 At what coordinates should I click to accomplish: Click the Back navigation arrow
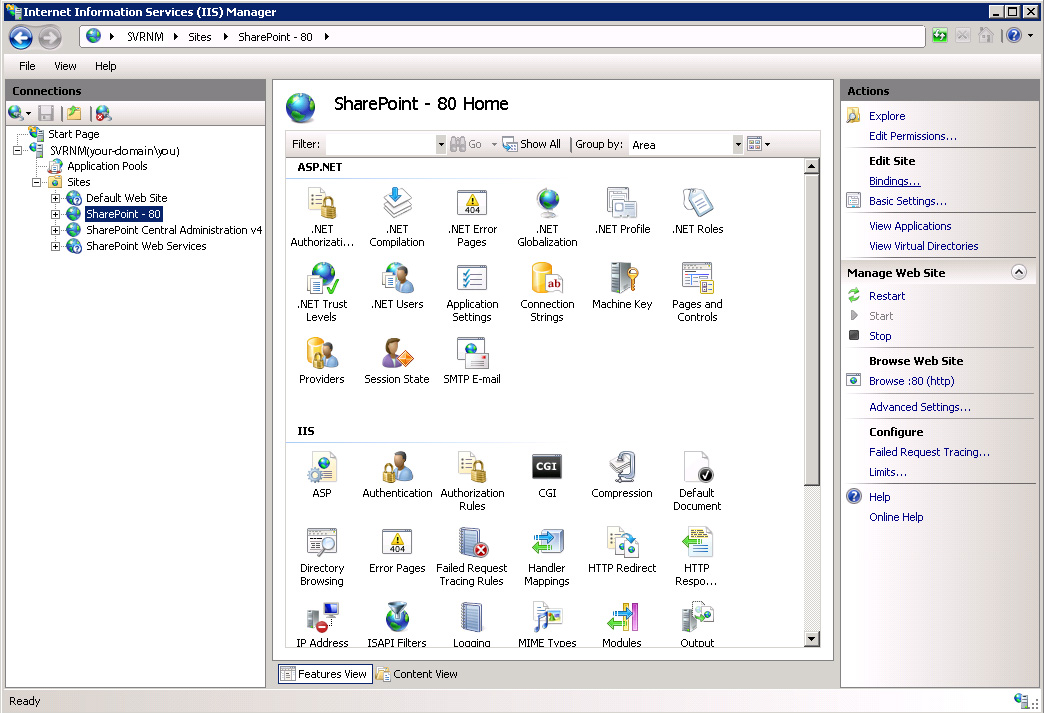[x=21, y=37]
